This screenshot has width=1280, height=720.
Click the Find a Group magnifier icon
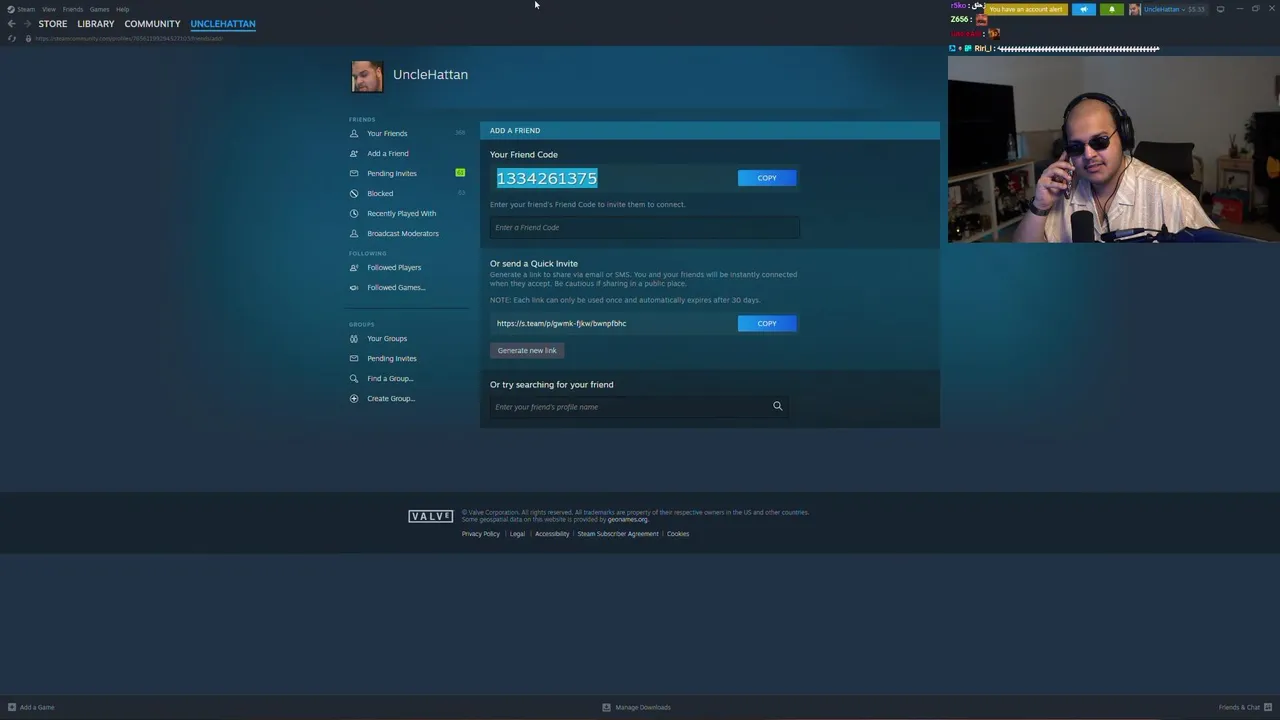coord(354,378)
